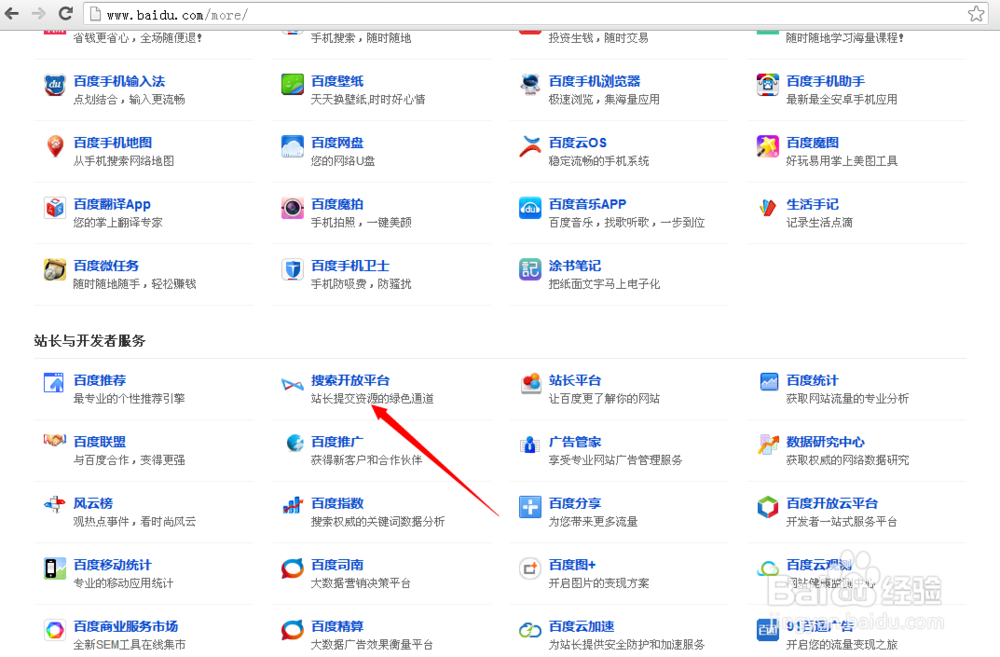Click the 生活手记 icon

[x=768, y=208]
